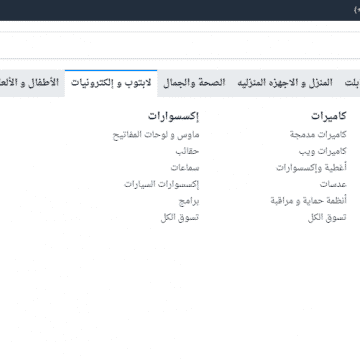Click تسوق الكل under إكسسوارات
Screen dimensions: 360x360
[x=180, y=218]
